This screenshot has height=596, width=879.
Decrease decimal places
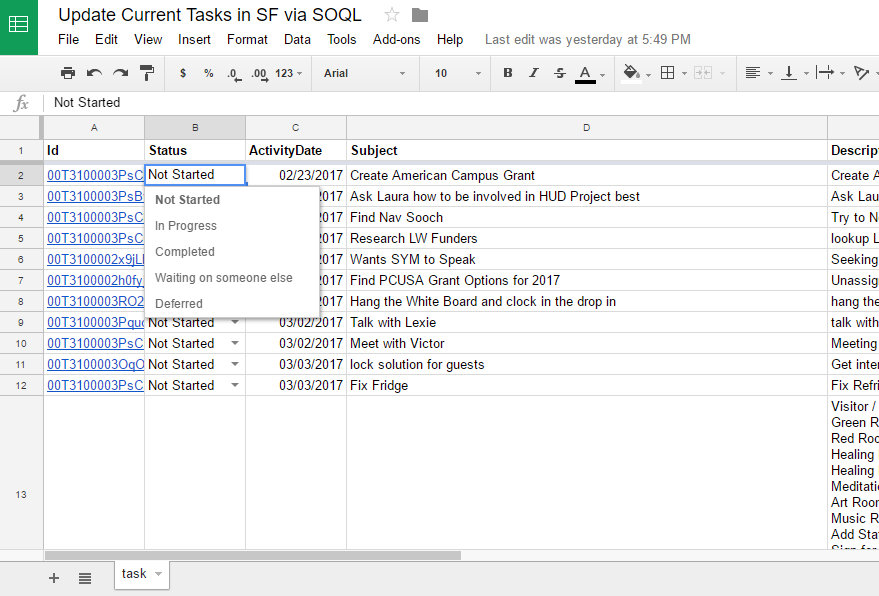click(234, 73)
